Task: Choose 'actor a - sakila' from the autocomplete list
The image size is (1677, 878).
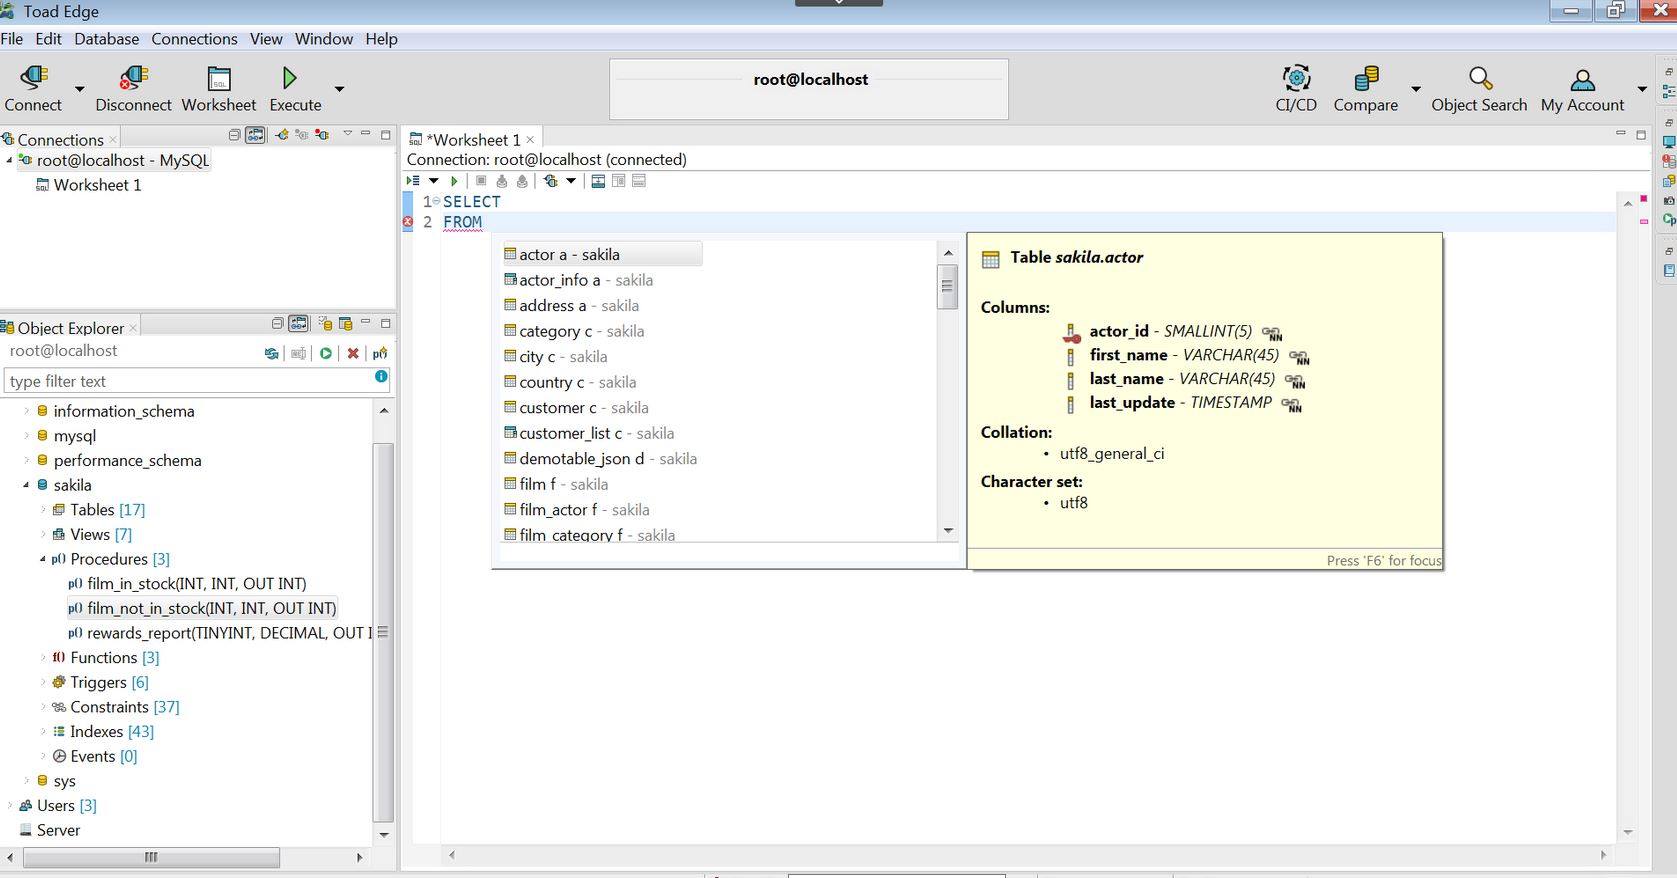Action: (602, 255)
